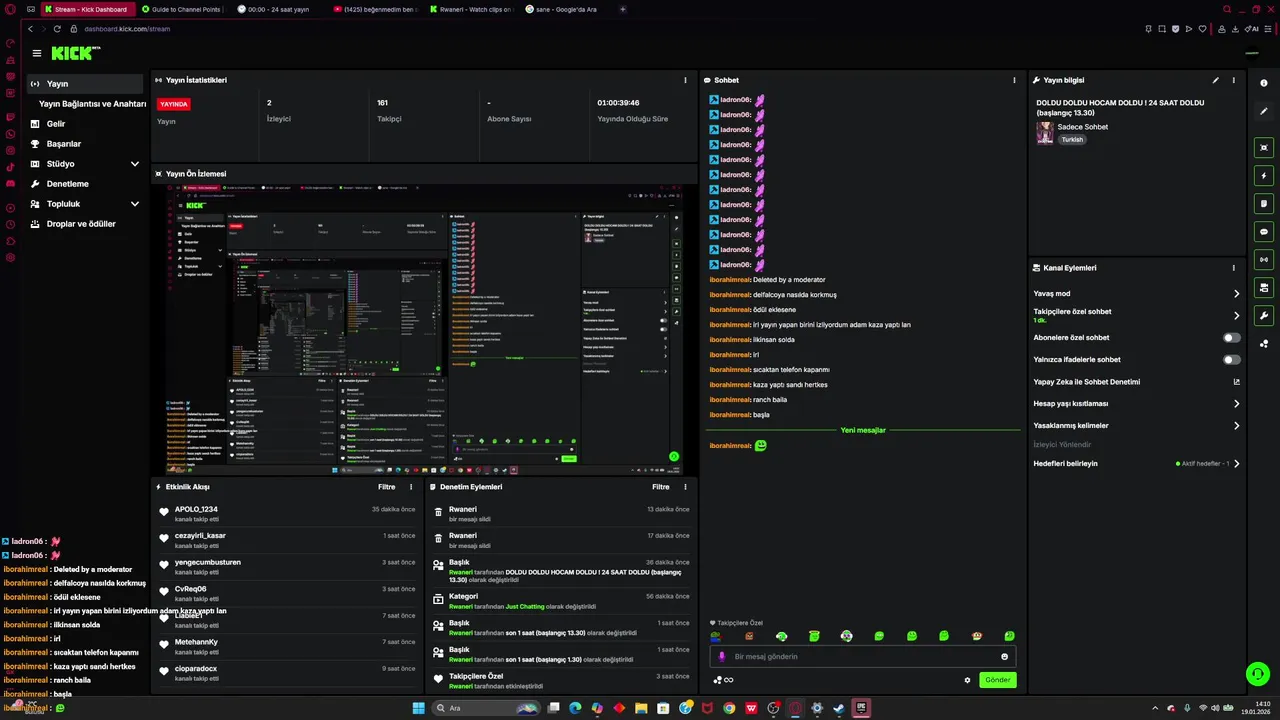Open Filtre in Denetim Eylemleri
Screen dimensions: 1280x720
[661, 487]
